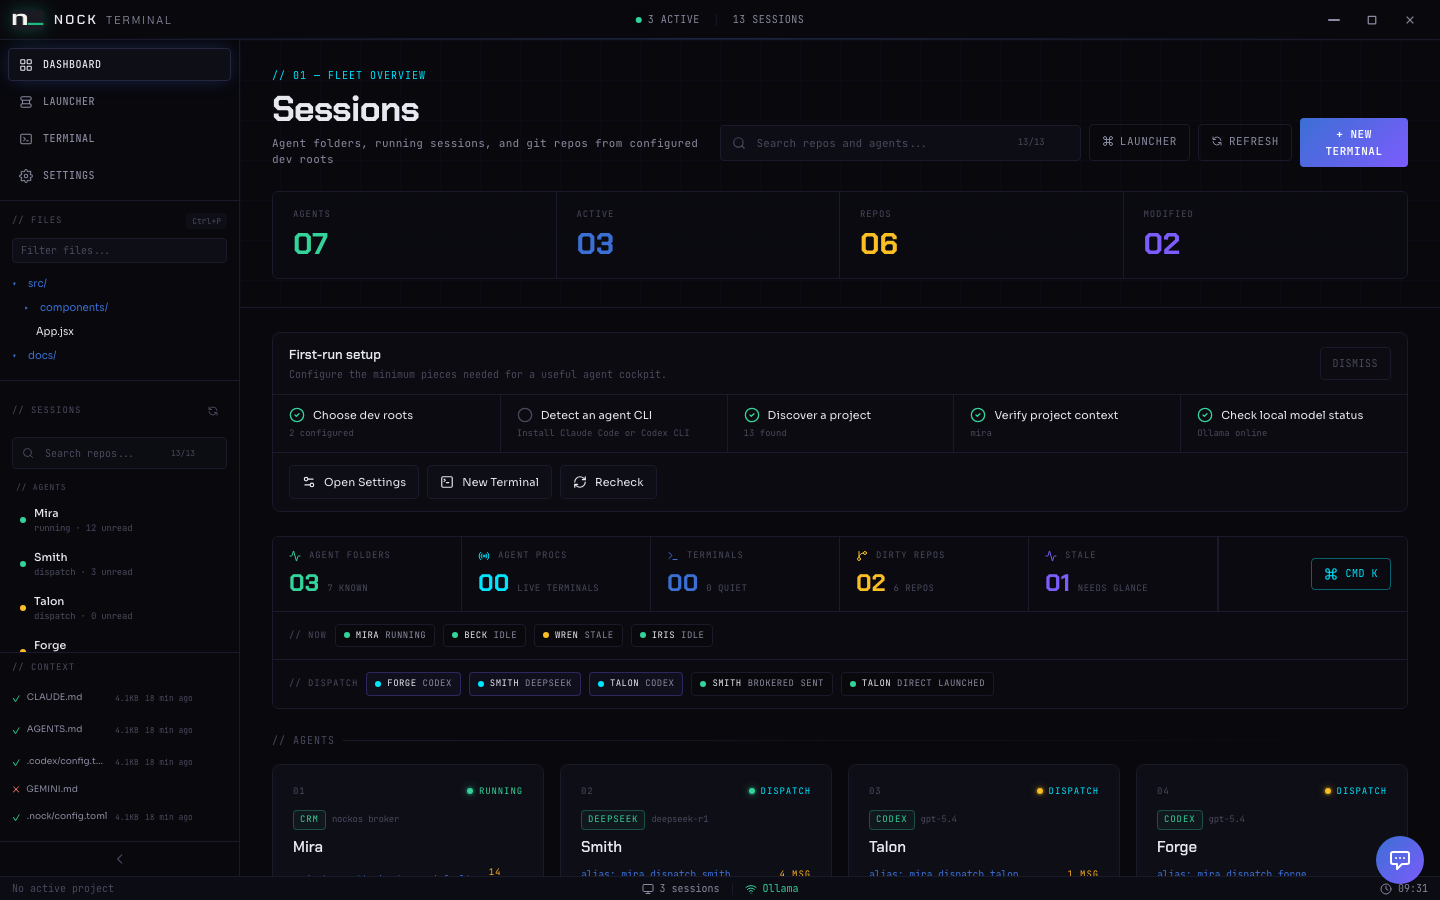Click Search repos and agents field
1440x900 pixels.
coord(900,143)
